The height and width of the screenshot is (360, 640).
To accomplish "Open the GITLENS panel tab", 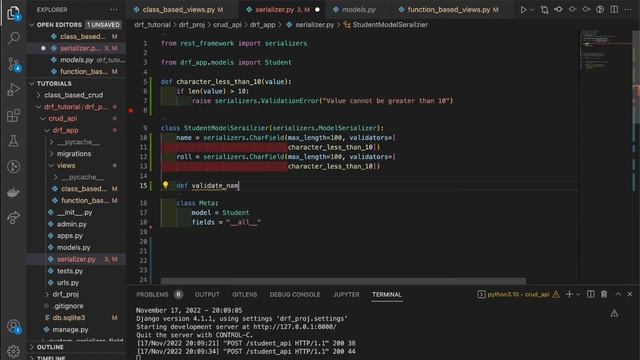I will point(244,294).
